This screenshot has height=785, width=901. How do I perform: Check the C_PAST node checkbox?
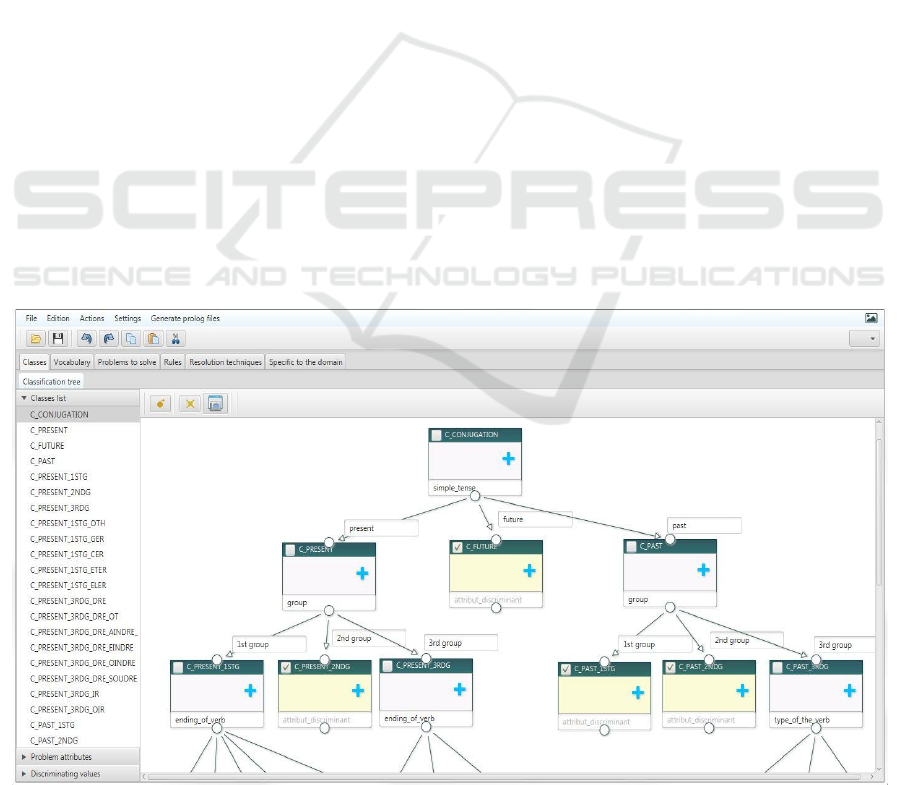[x=630, y=547]
